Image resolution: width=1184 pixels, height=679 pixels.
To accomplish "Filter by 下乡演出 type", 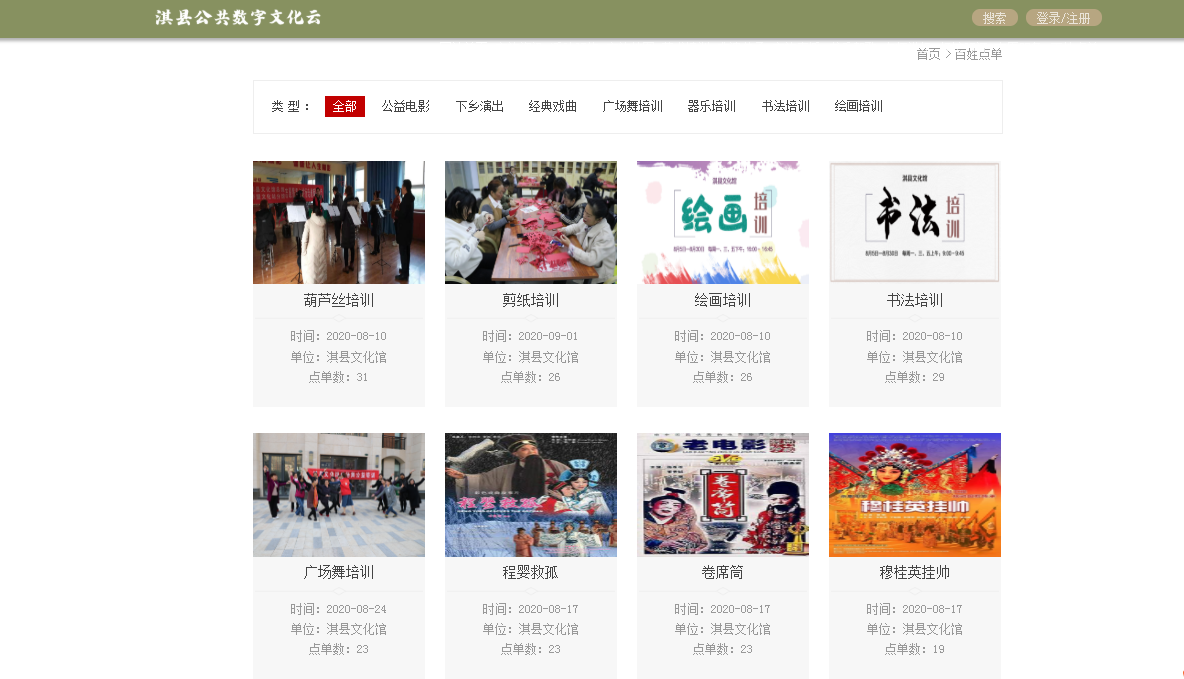I will click(479, 106).
